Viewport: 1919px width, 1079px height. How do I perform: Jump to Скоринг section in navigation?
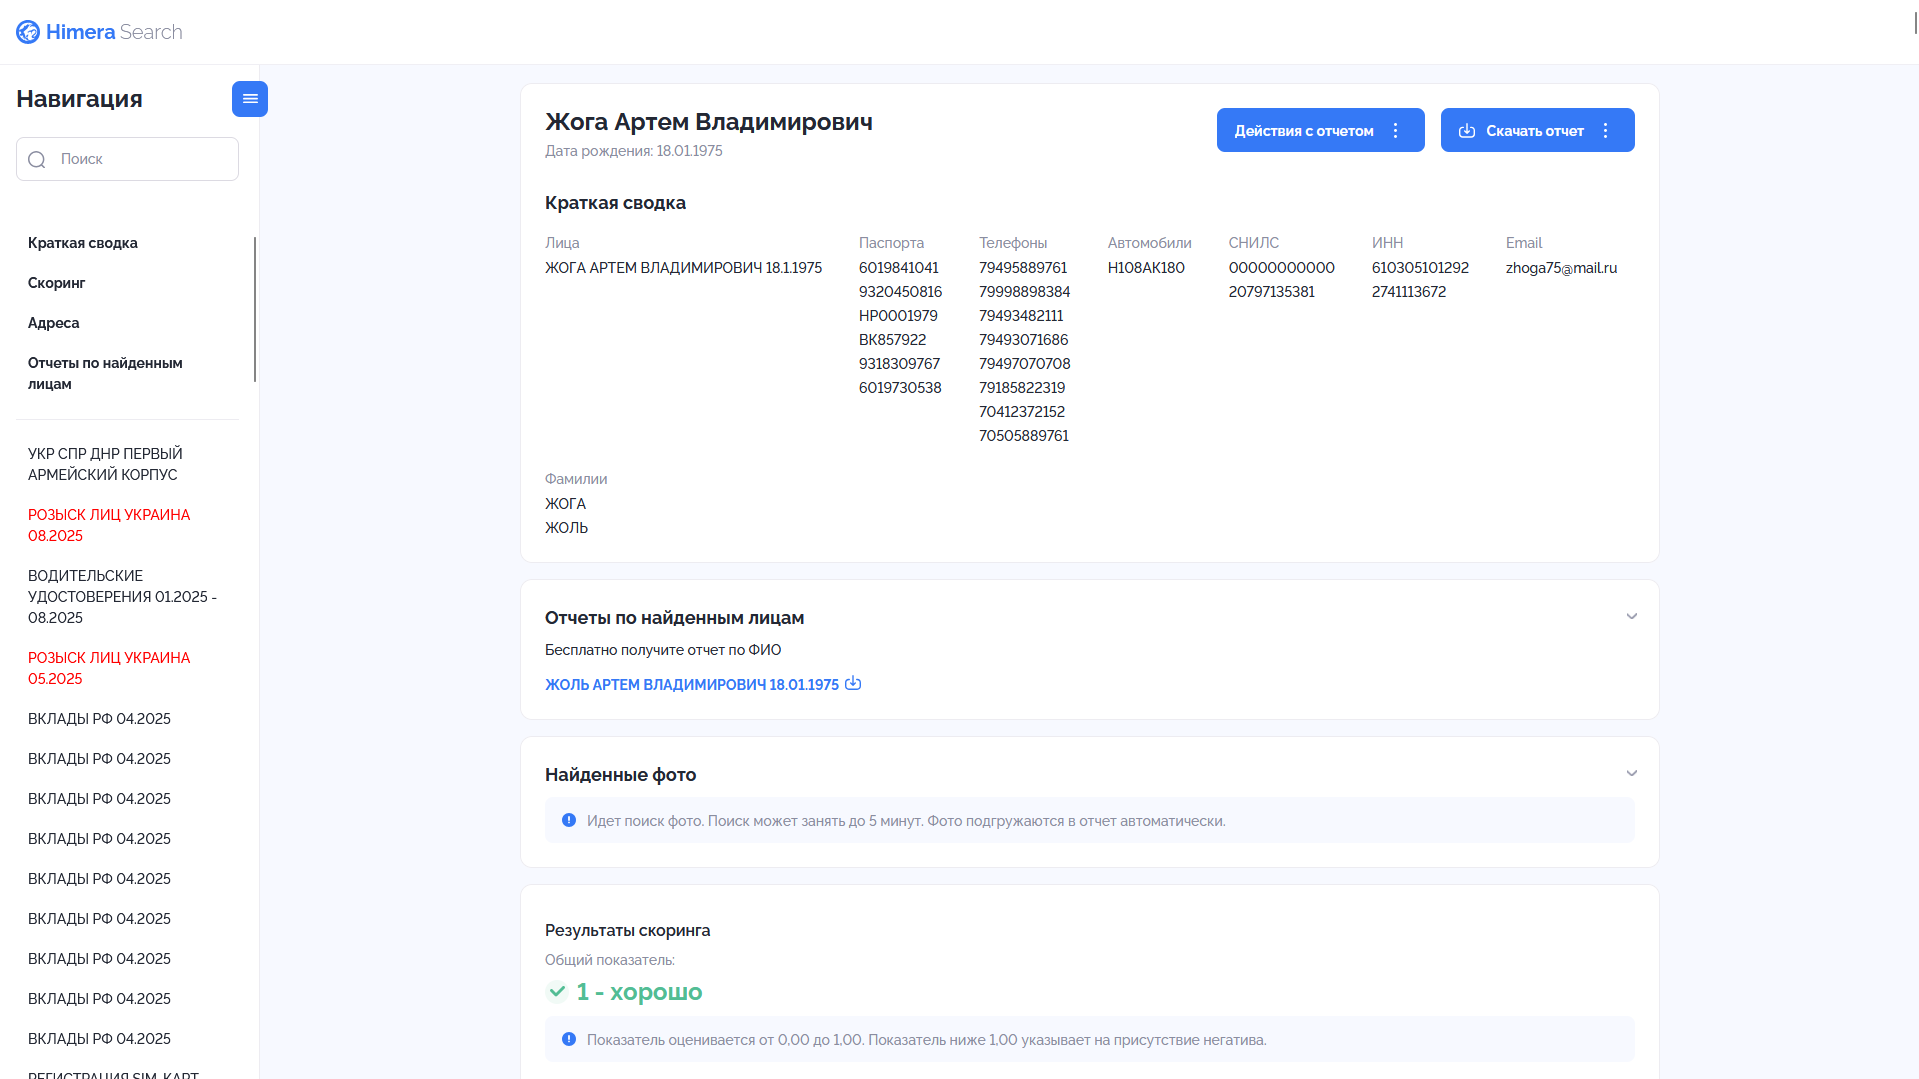click(x=57, y=283)
